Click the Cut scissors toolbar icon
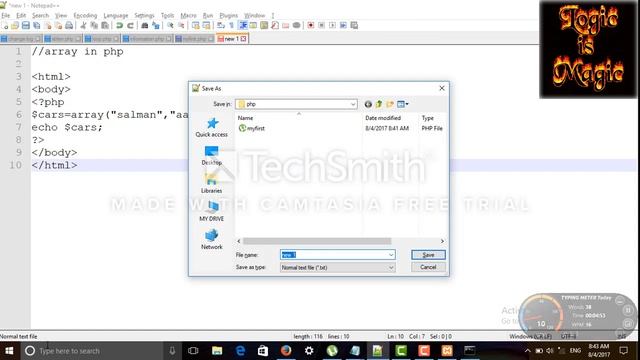The width and height of the screenshot is (640, 360). (x=84, y=25)
